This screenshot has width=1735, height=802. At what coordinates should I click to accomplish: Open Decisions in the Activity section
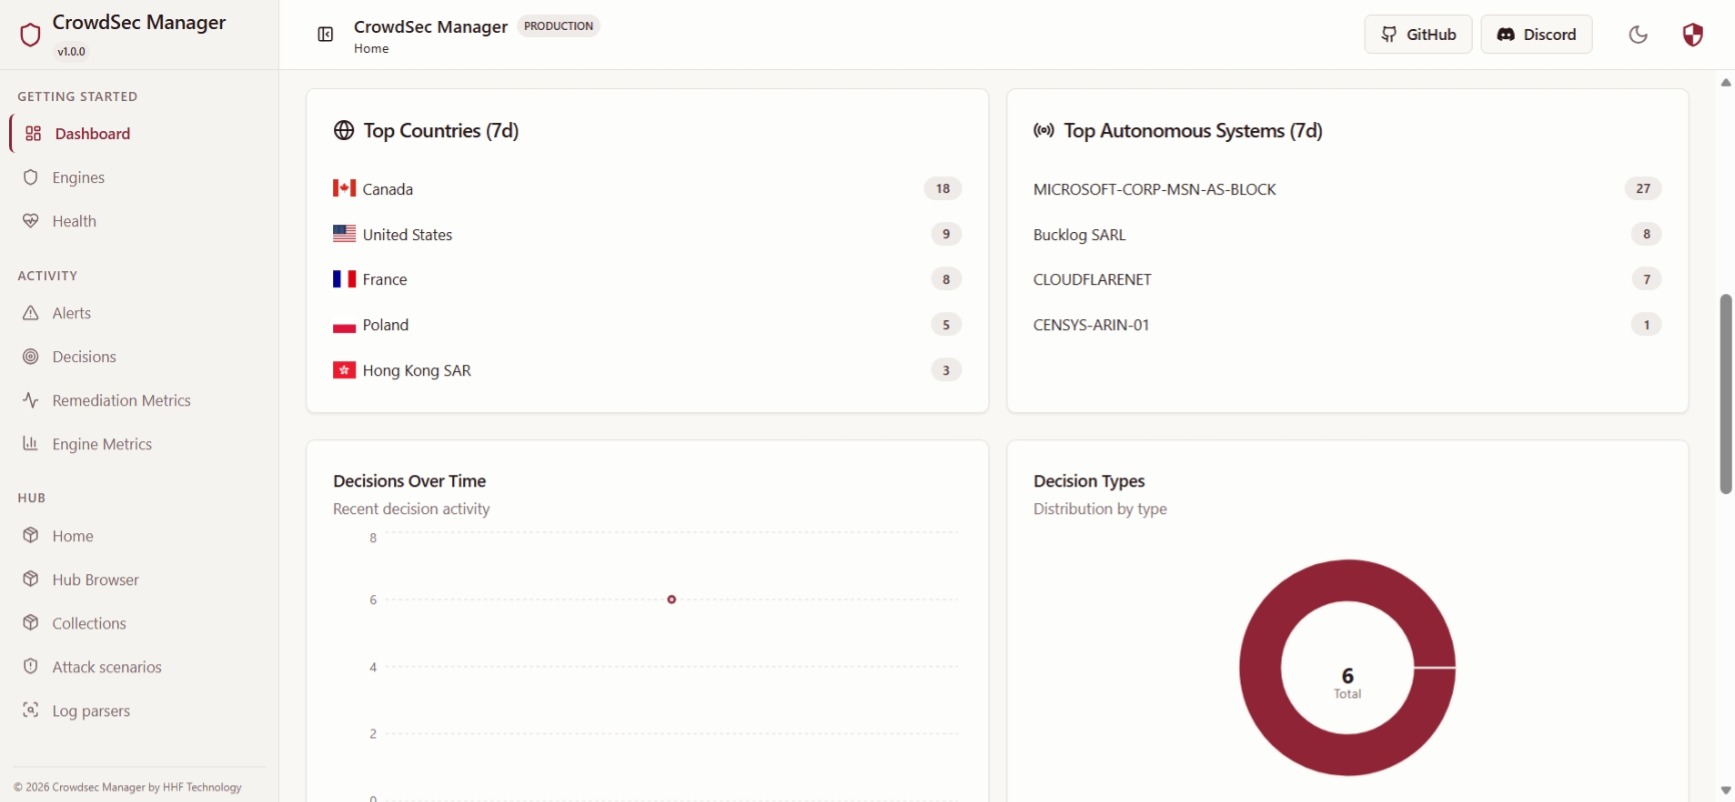(84, 357)
